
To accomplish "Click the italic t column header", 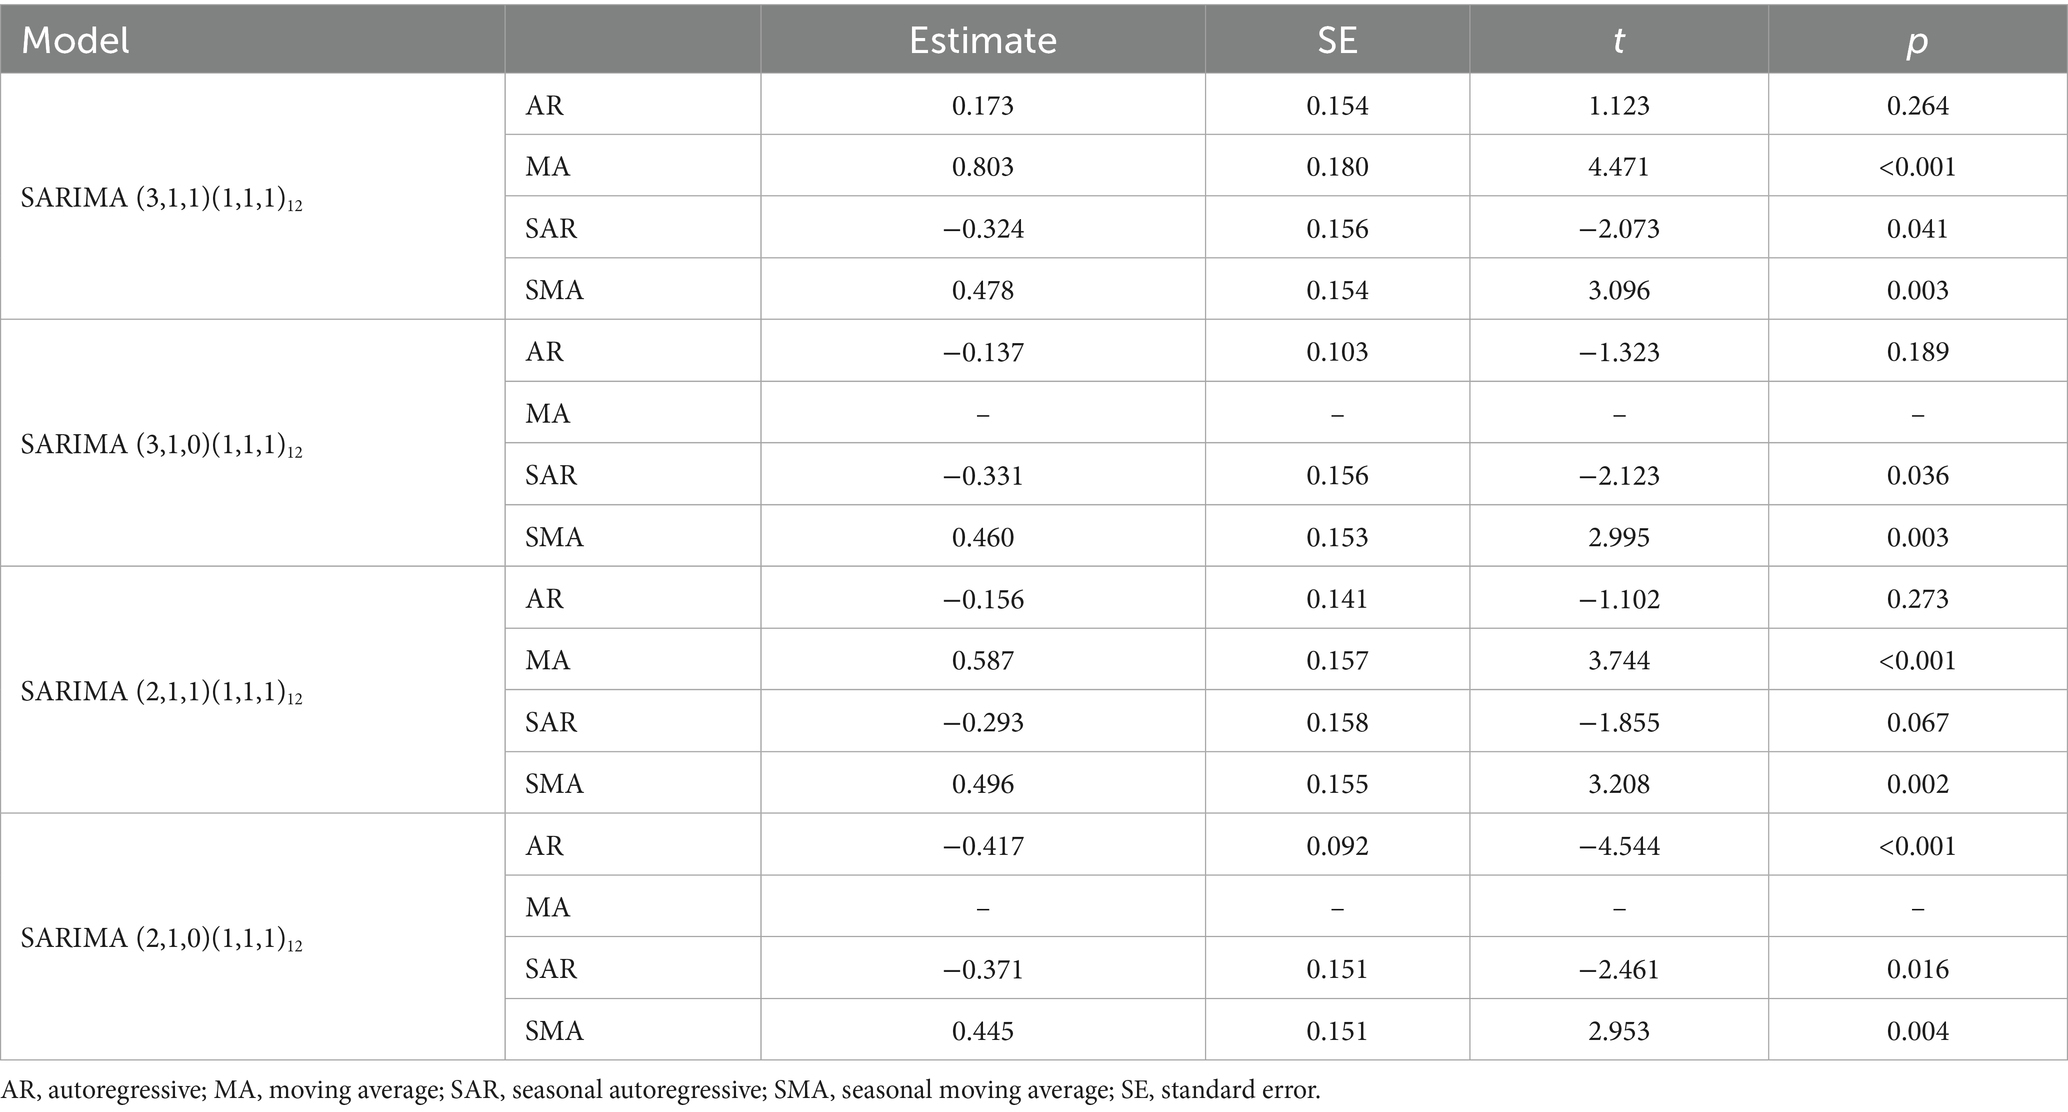I will coord(1618,40).
